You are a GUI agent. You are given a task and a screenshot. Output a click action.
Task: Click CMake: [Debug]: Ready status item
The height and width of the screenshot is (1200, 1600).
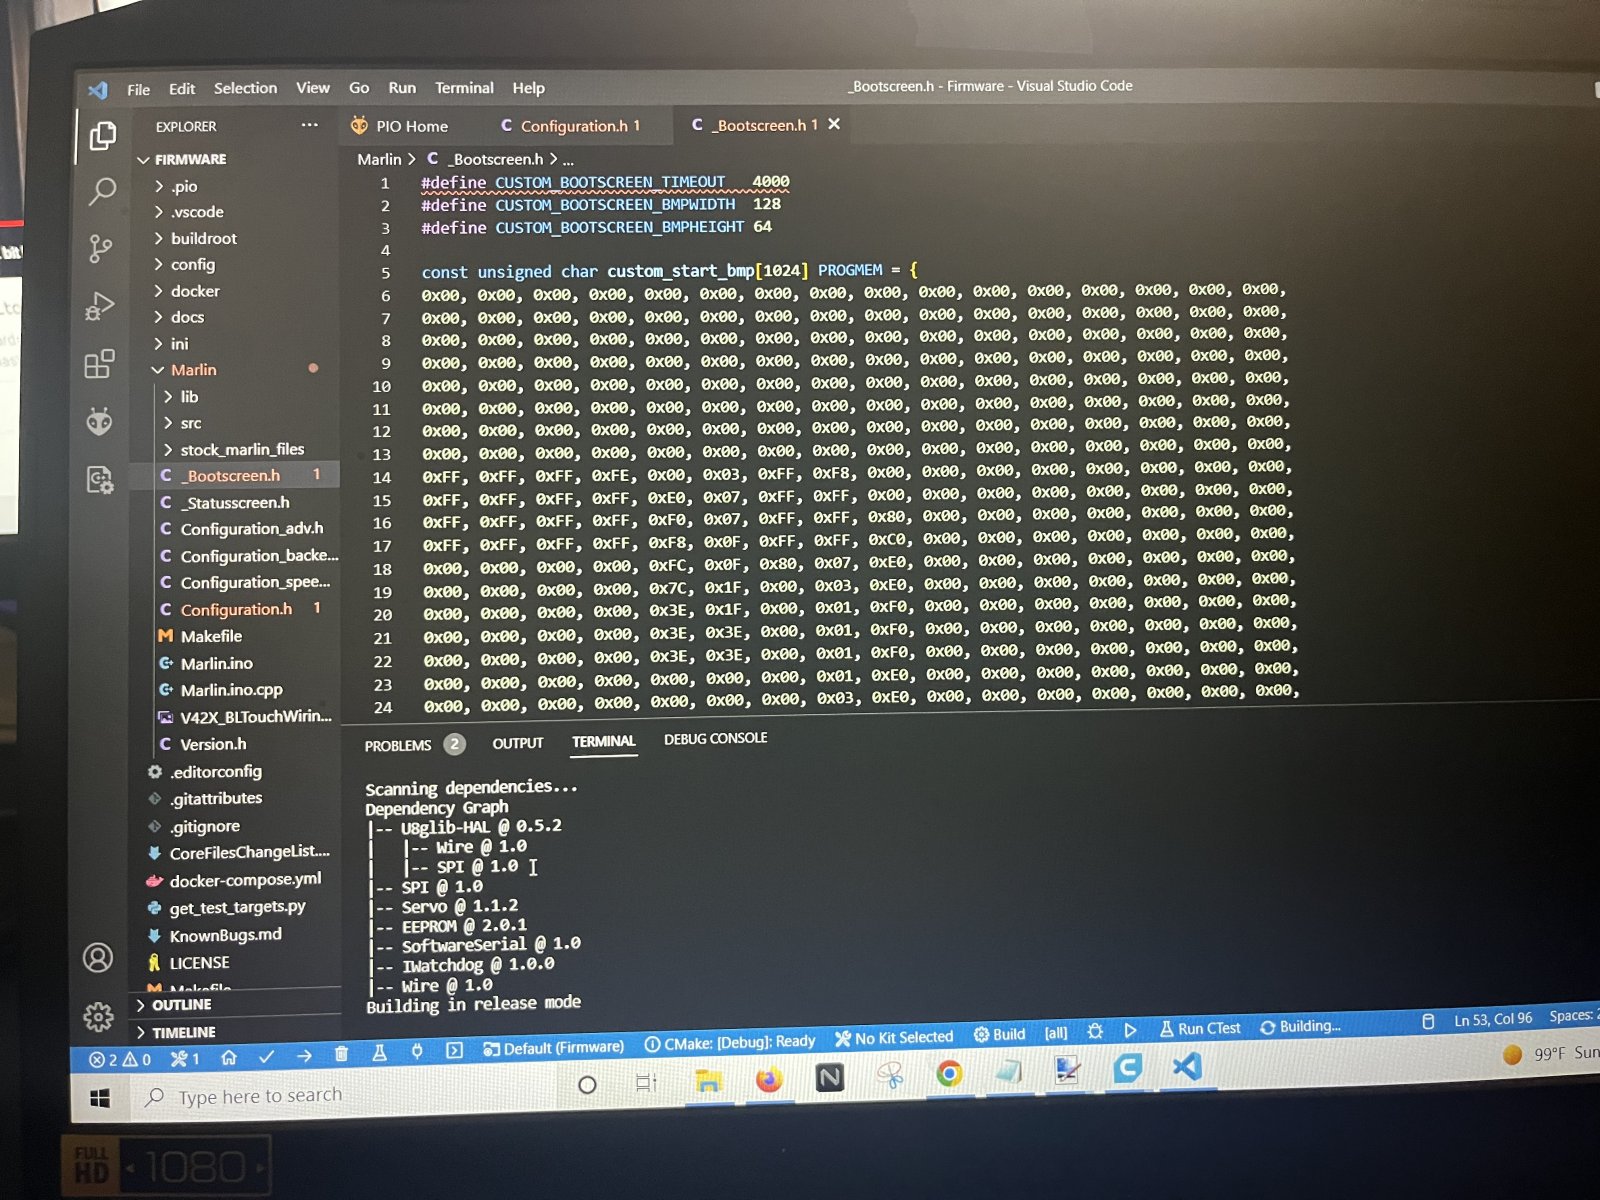(x=729, y=1042)
